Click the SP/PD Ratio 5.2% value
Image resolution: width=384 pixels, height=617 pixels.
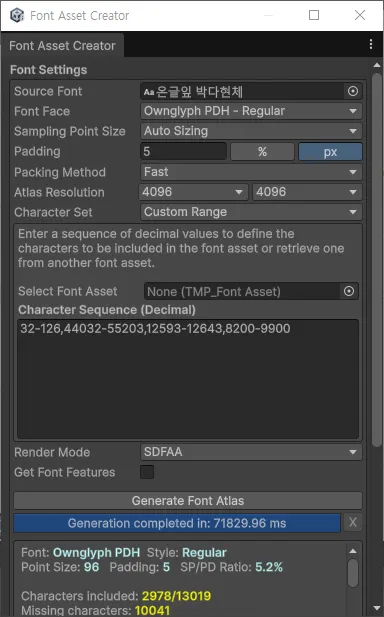(269, 567)
